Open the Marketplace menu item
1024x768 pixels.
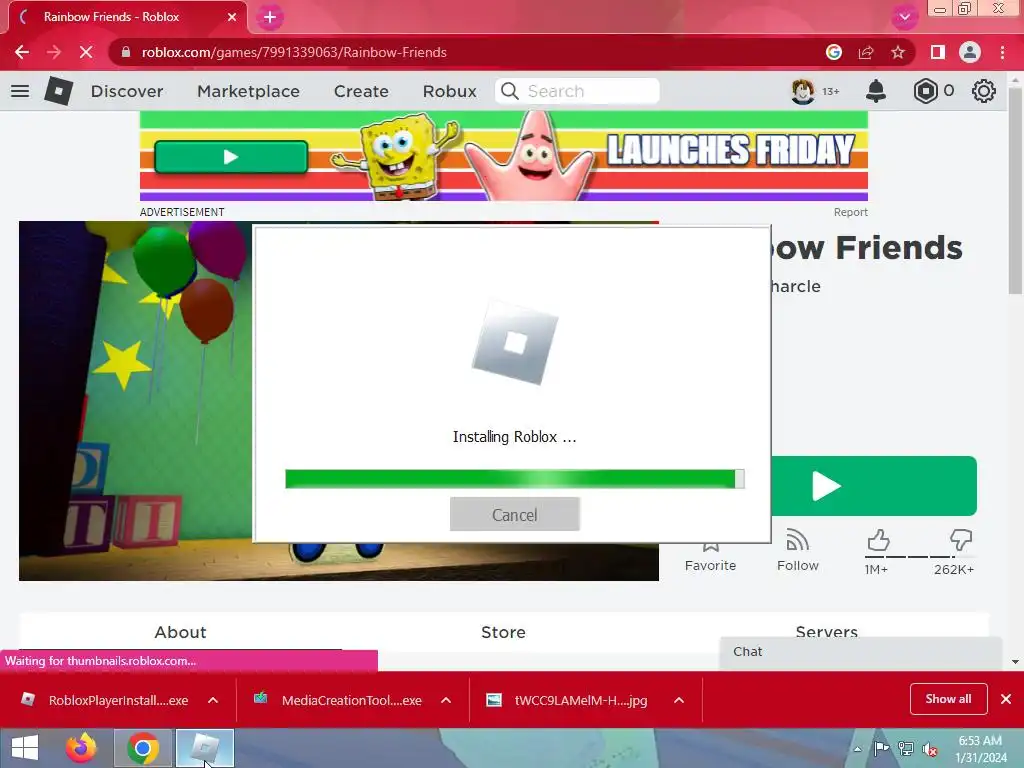point(248,91)
